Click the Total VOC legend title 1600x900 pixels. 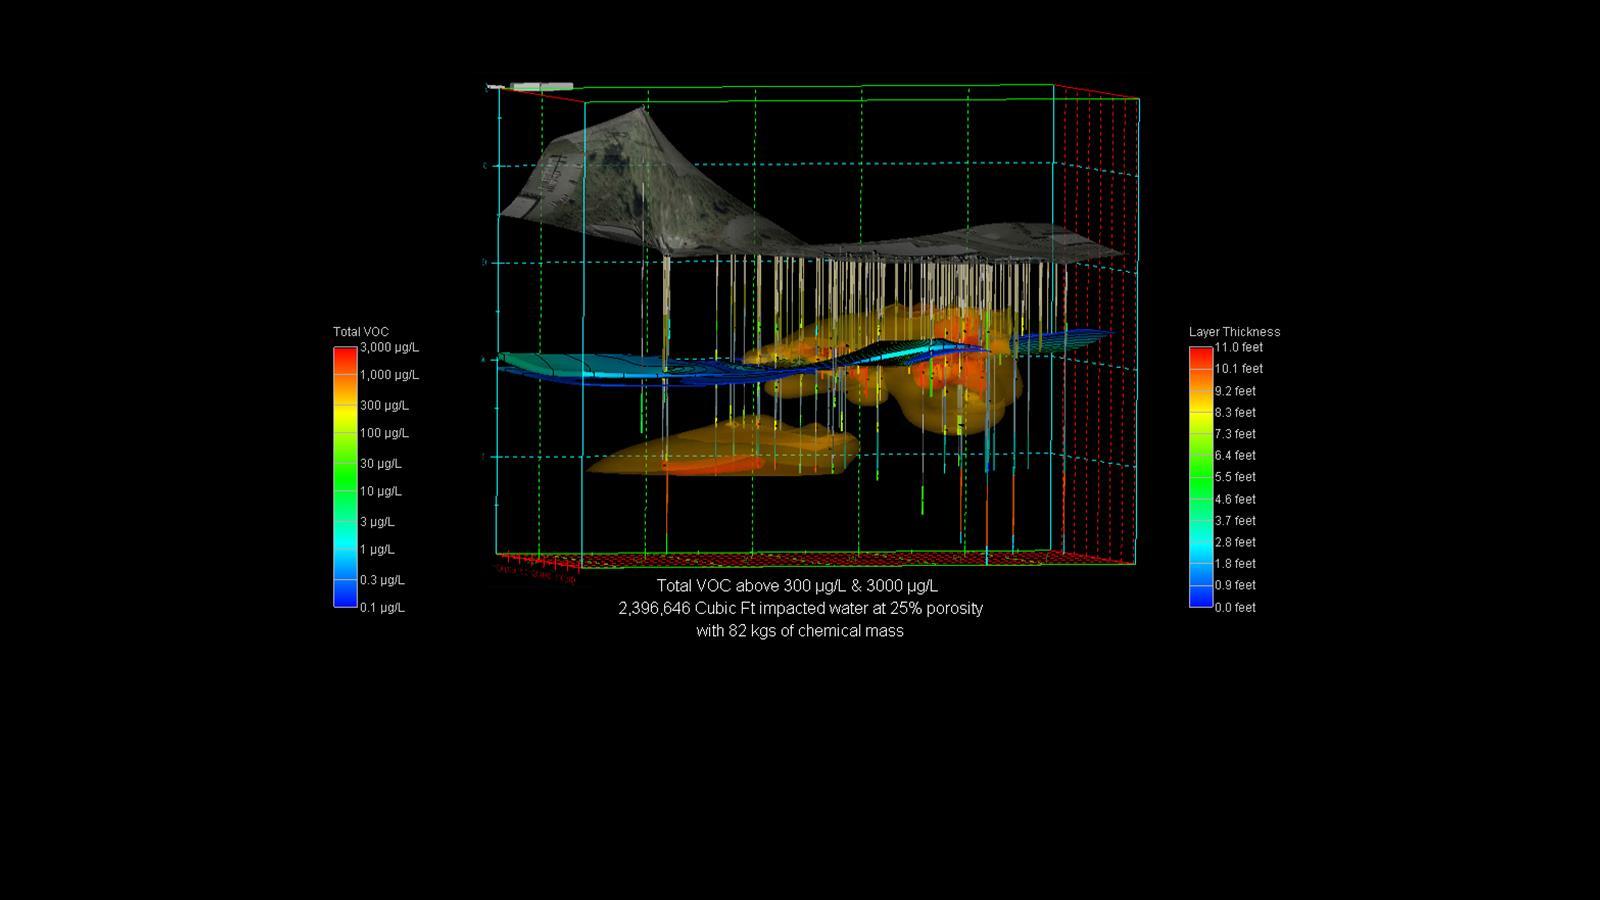(360, 332)
